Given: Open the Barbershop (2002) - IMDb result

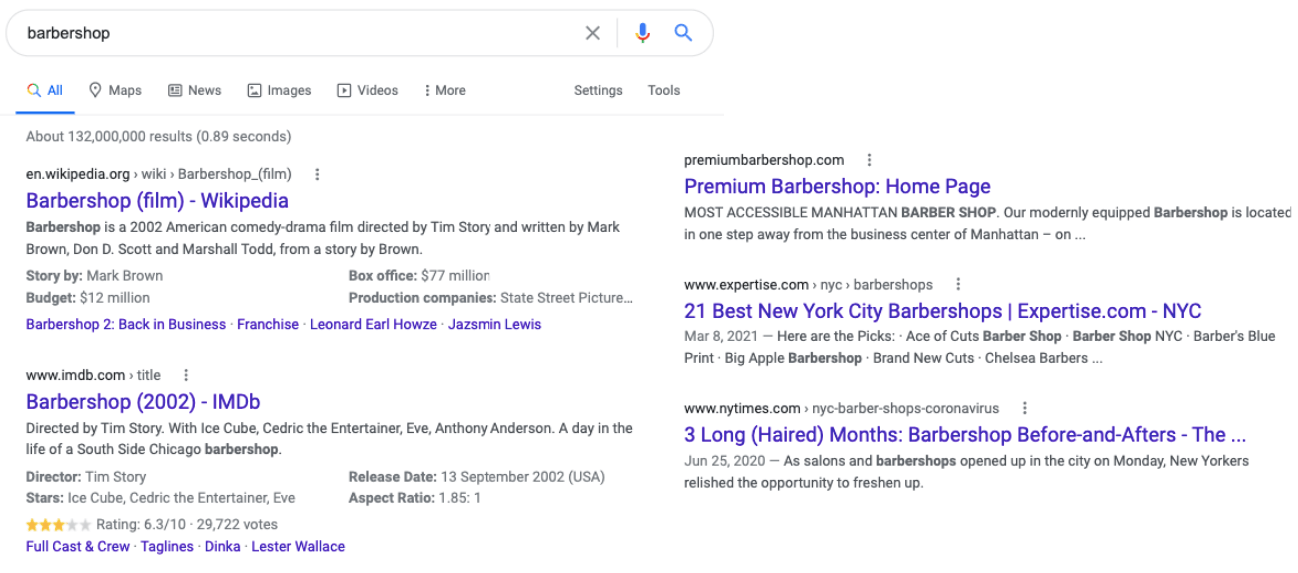Looking at the screenshot, I should pos(143,402).
